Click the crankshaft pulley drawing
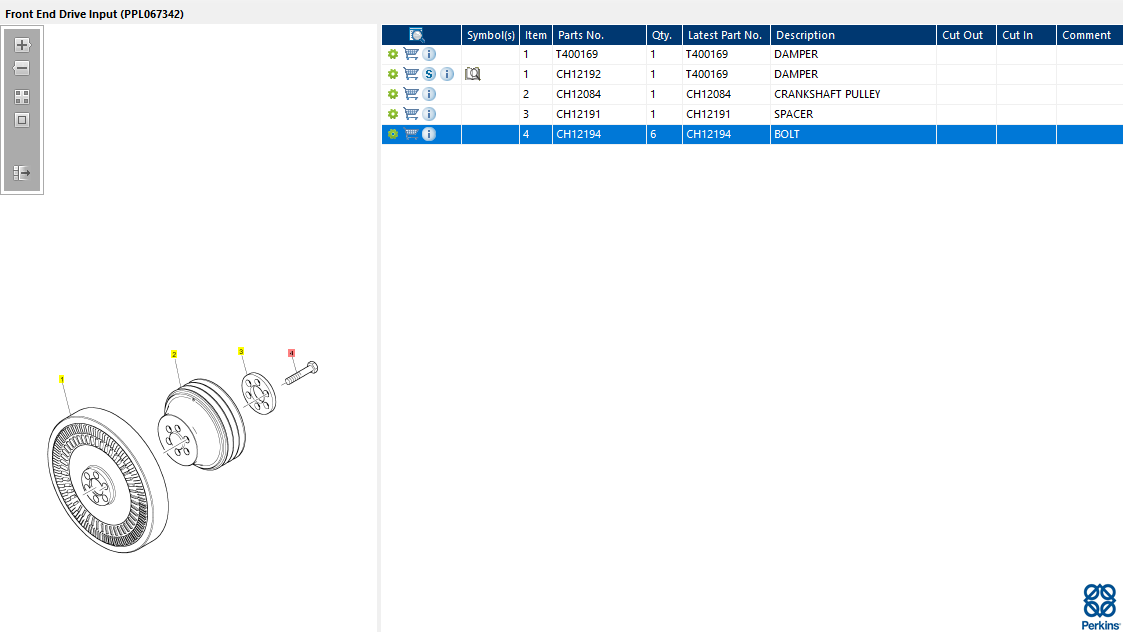 tap(202, 424)
